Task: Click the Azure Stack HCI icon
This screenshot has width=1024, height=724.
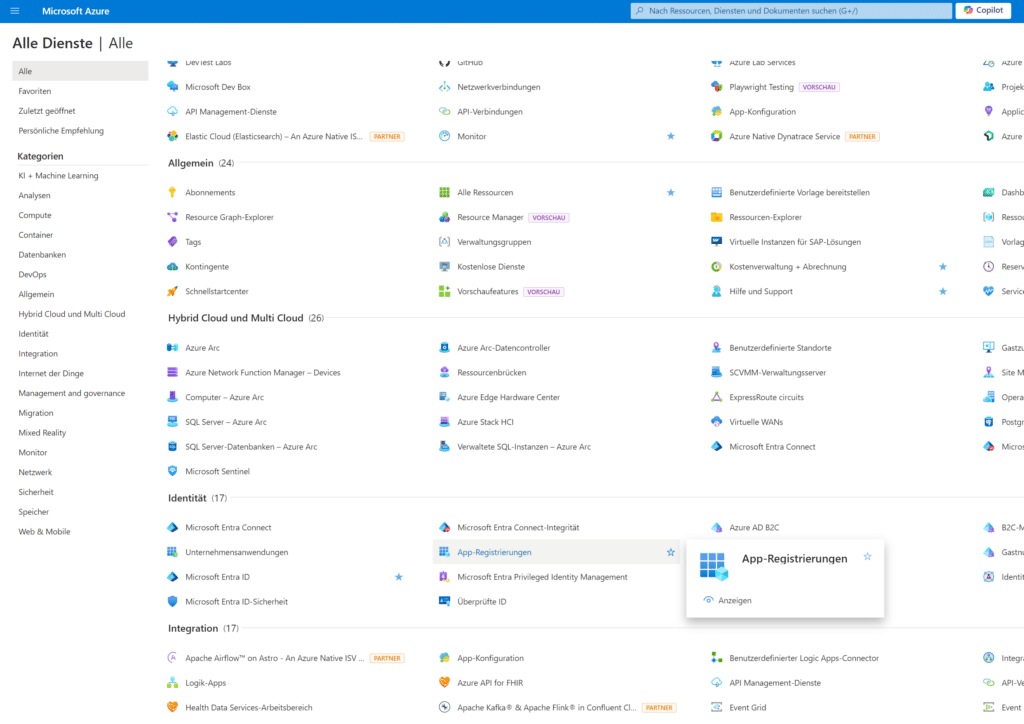Action: [445, 422]
